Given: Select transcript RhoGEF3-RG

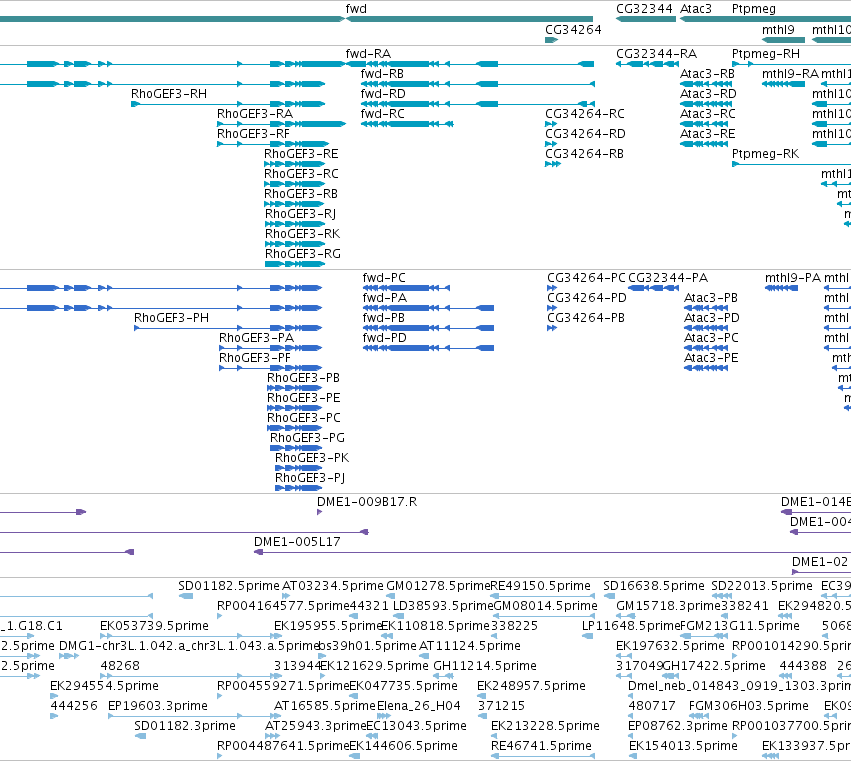Looking at the screenshot, I should (295, 265).
